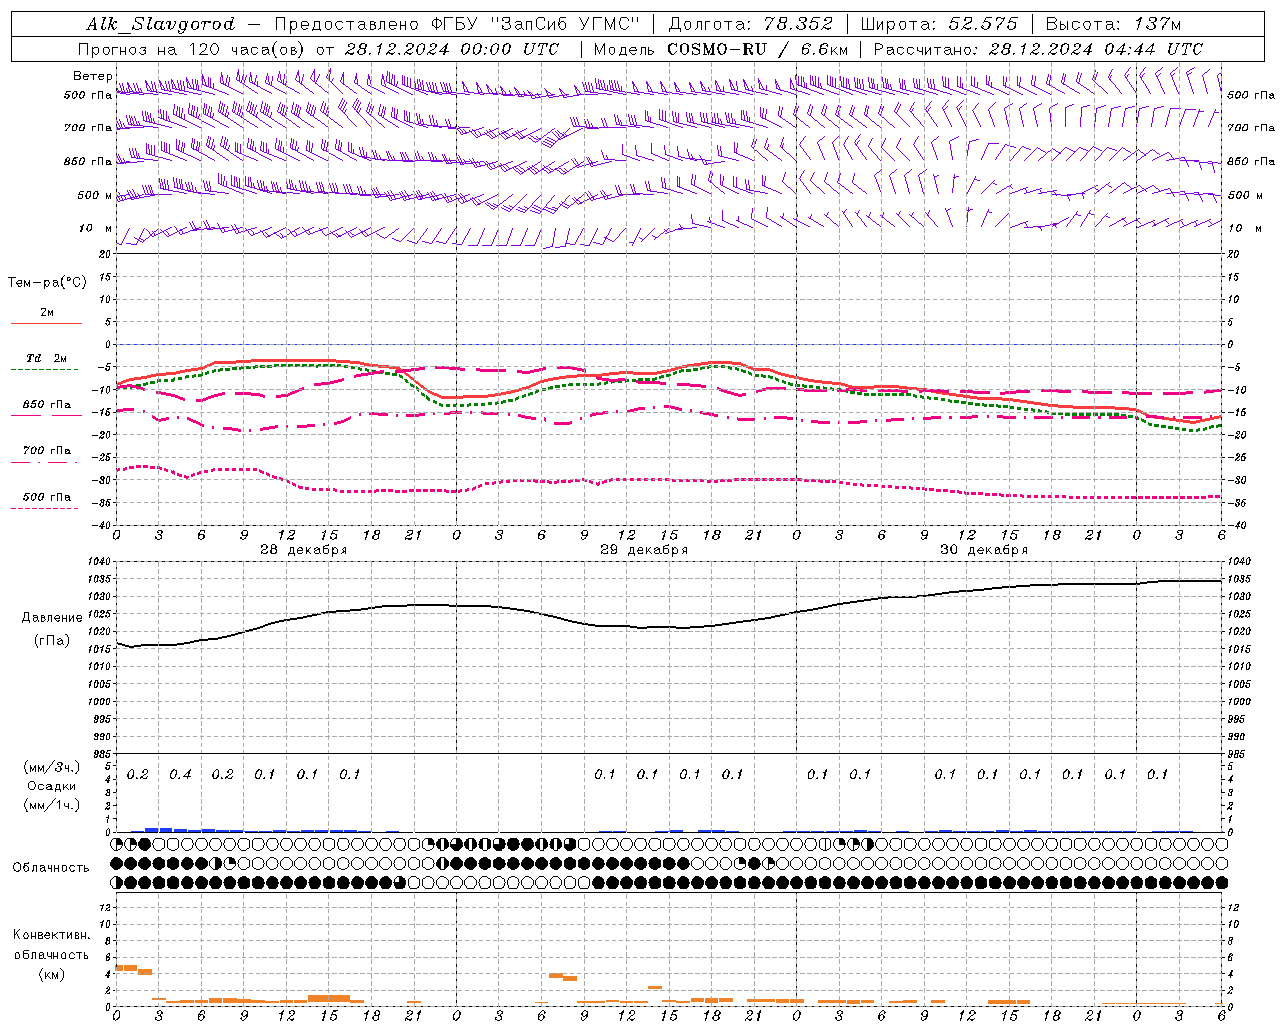Click the Конвективн. convective cloud label
The width and height of the screenshot is (1280, 1024).
pos(51,935)
